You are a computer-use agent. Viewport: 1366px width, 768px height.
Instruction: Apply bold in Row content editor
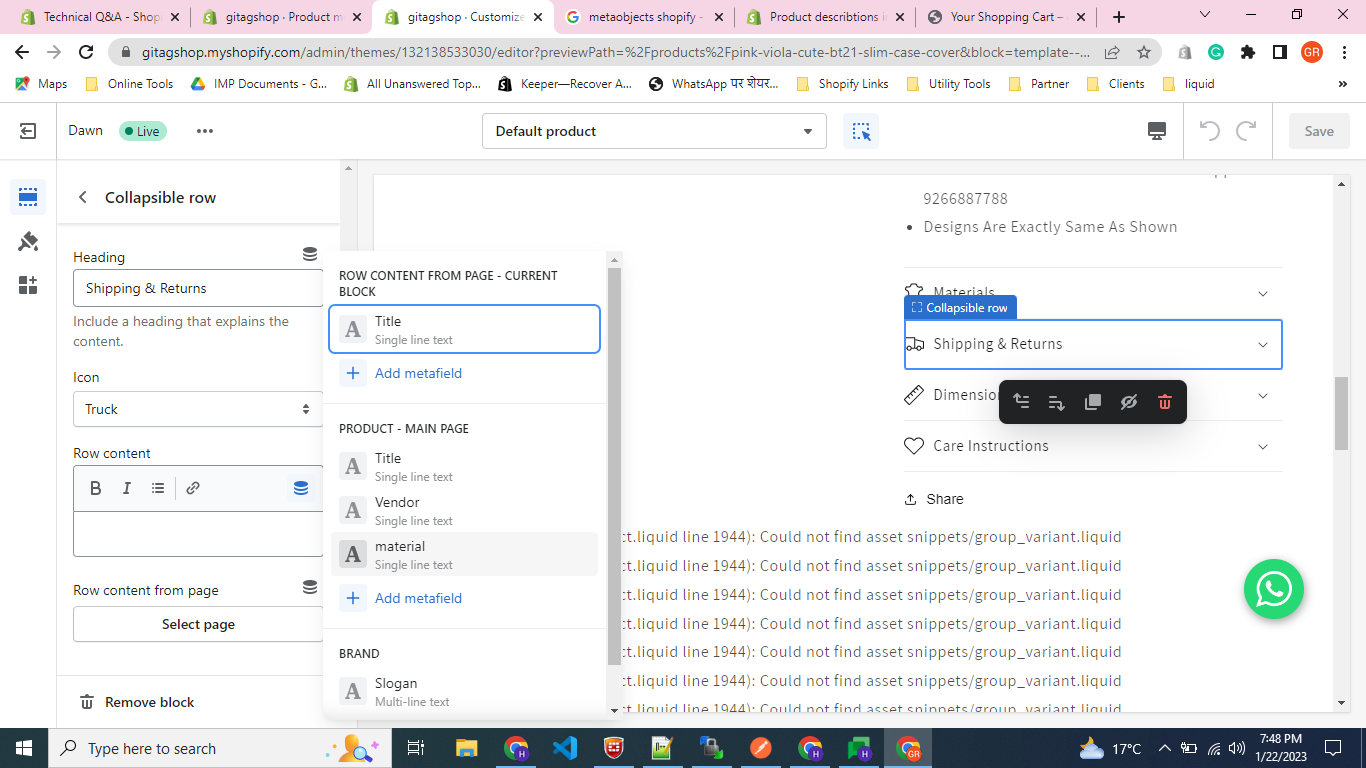click(96, 488)
